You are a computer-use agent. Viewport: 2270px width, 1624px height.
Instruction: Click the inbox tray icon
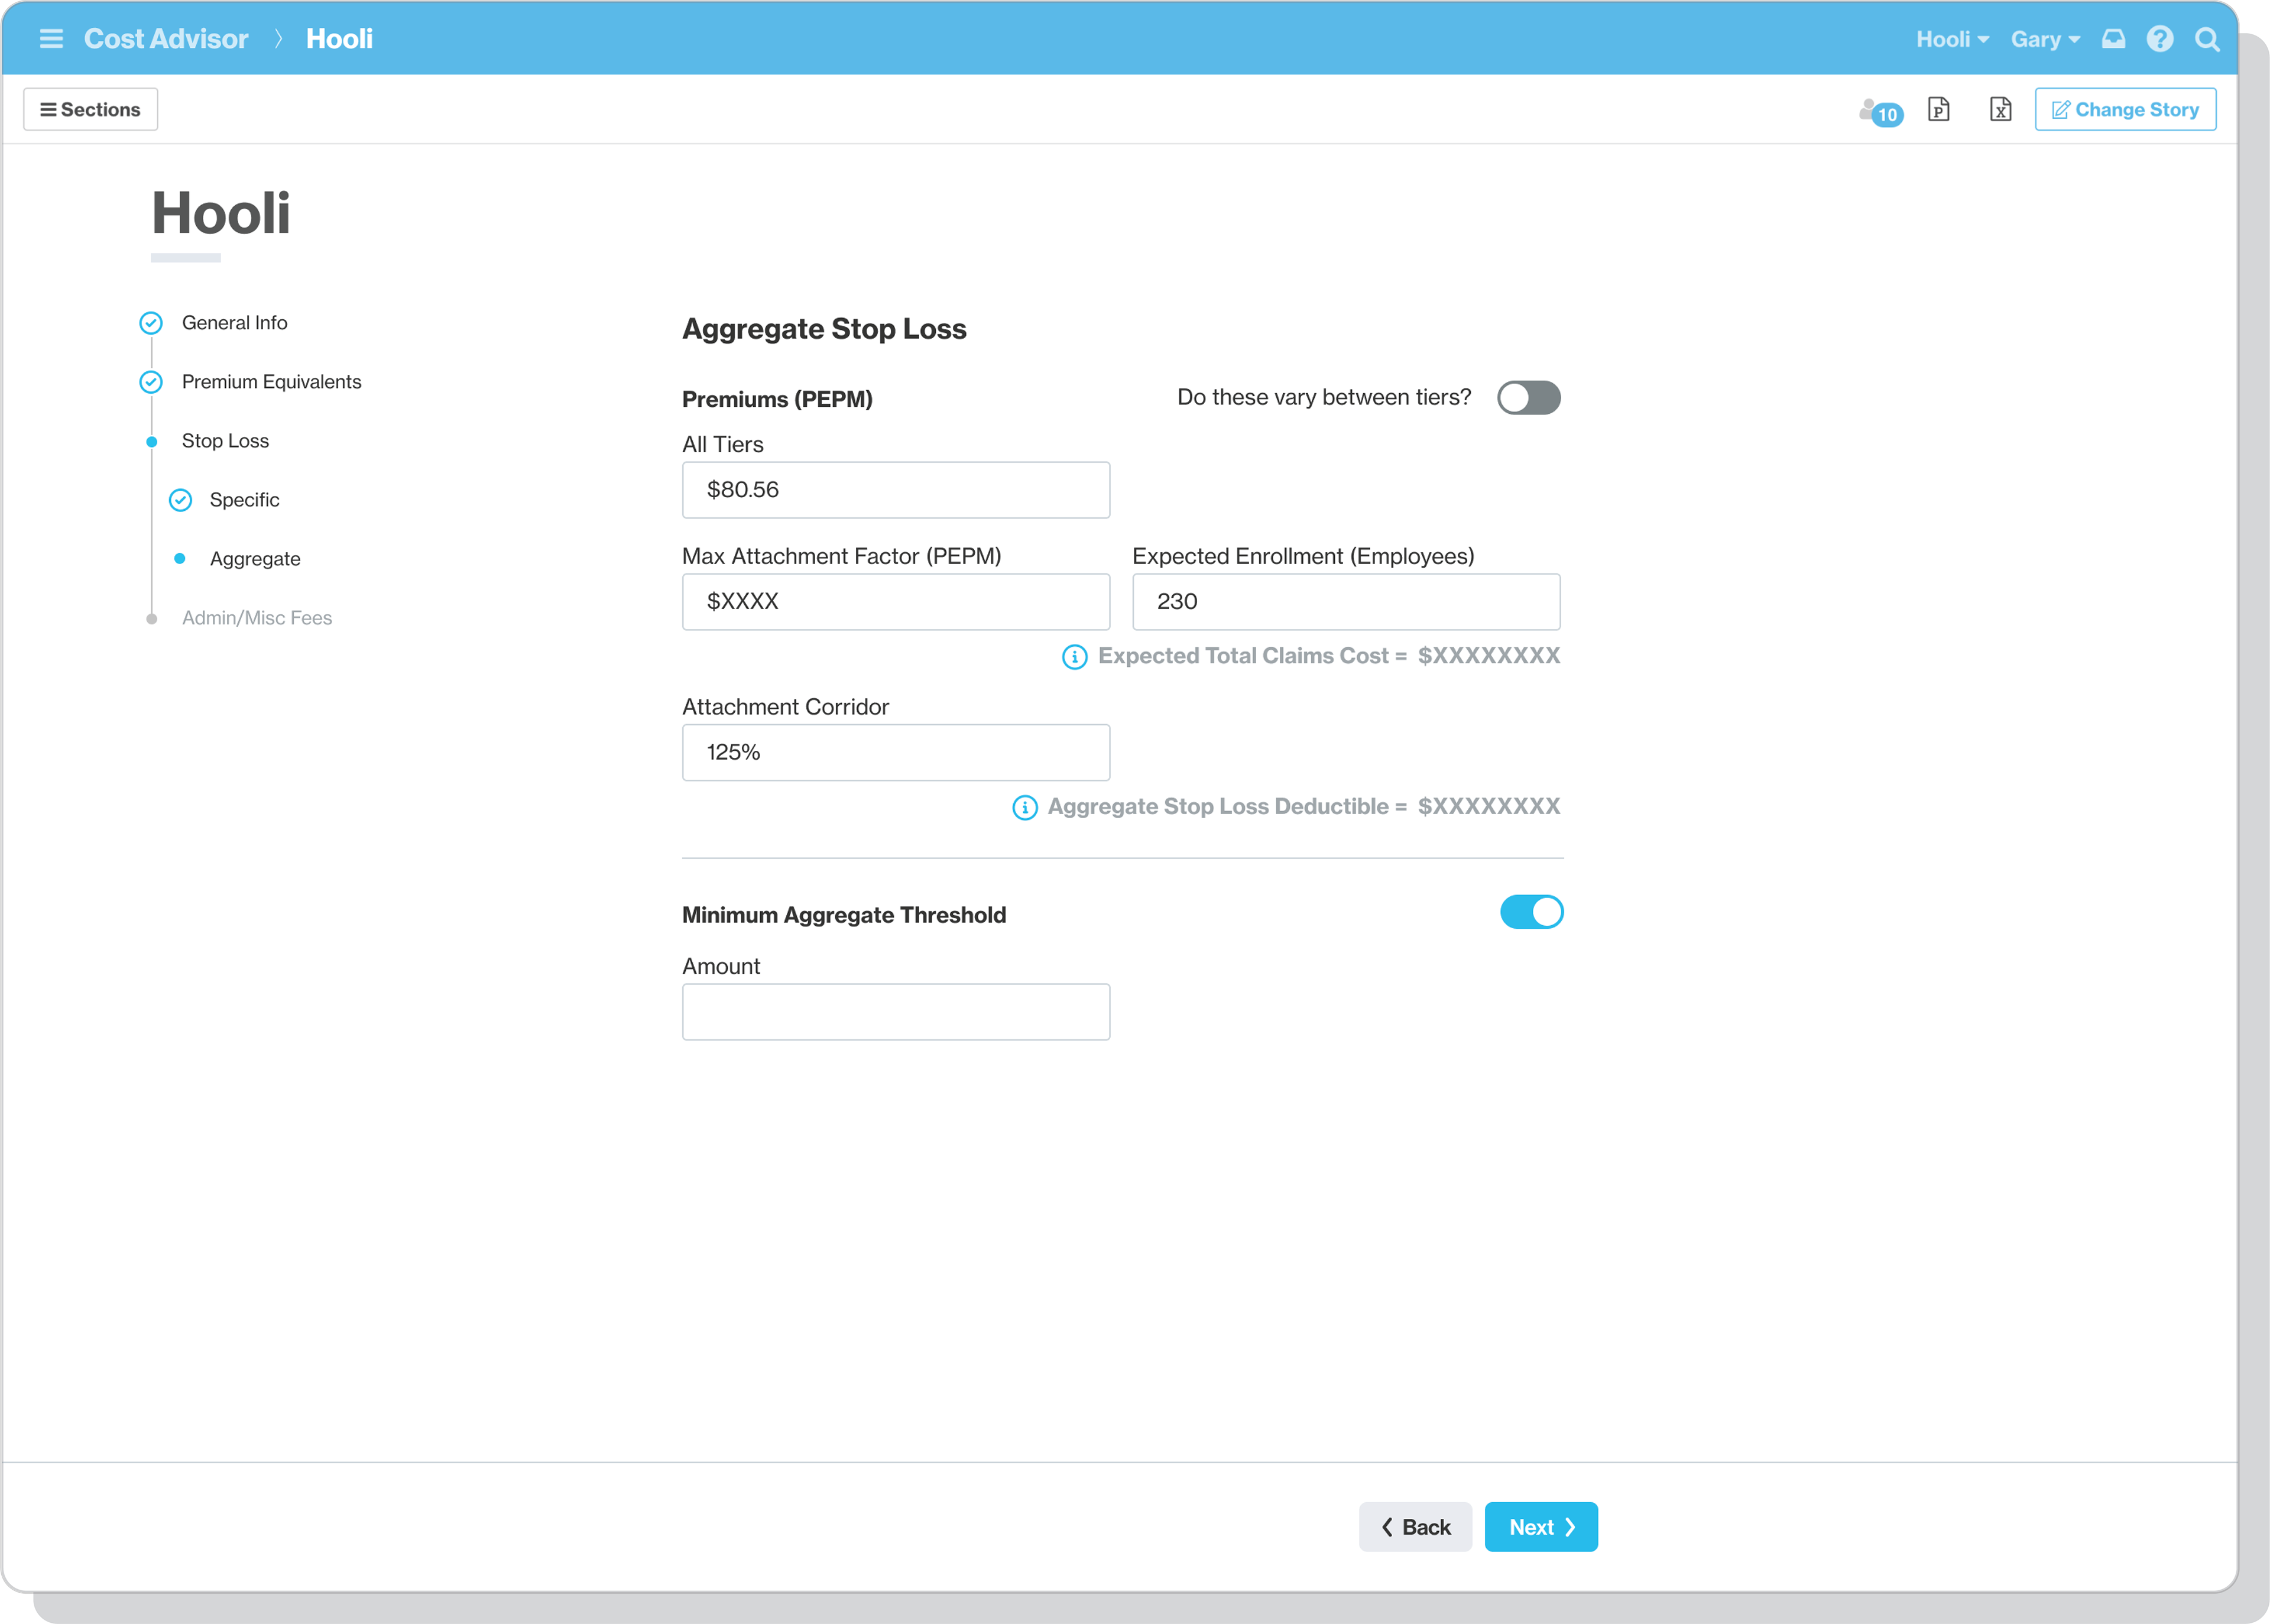click(2113, 39)
